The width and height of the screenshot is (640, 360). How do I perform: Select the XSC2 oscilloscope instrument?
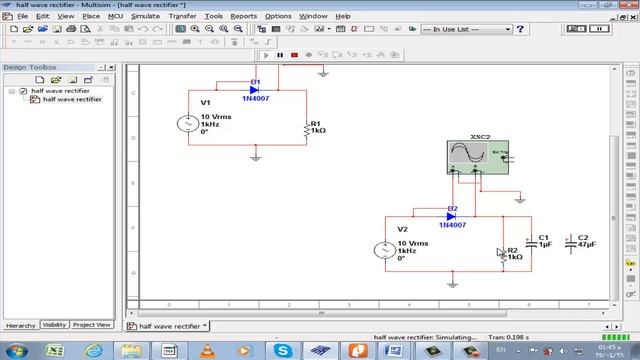coord(478,157)
